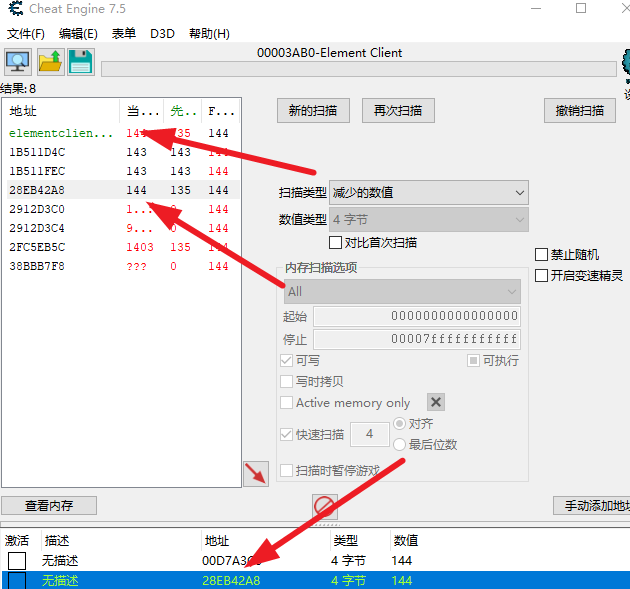Select the 最后位数 radio button
Screen dimensions: 630x589
pyautogui.click(x=399, y=444)
